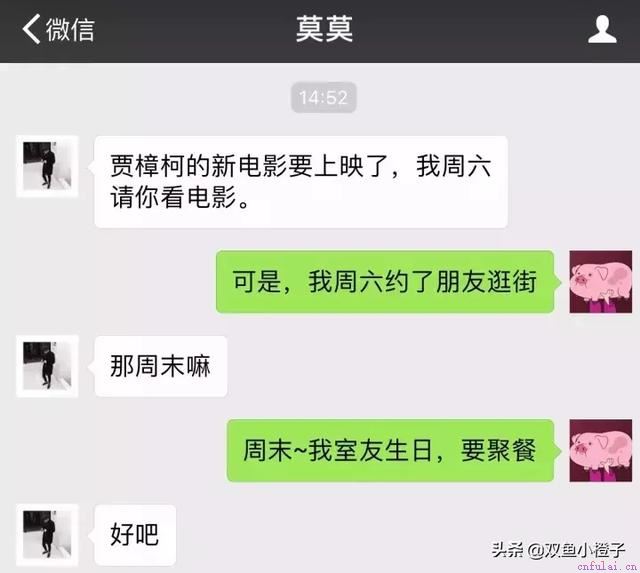Tap the back chevron arrow
The height and width of the screenshot is (573, 640).
pos(31,29)
